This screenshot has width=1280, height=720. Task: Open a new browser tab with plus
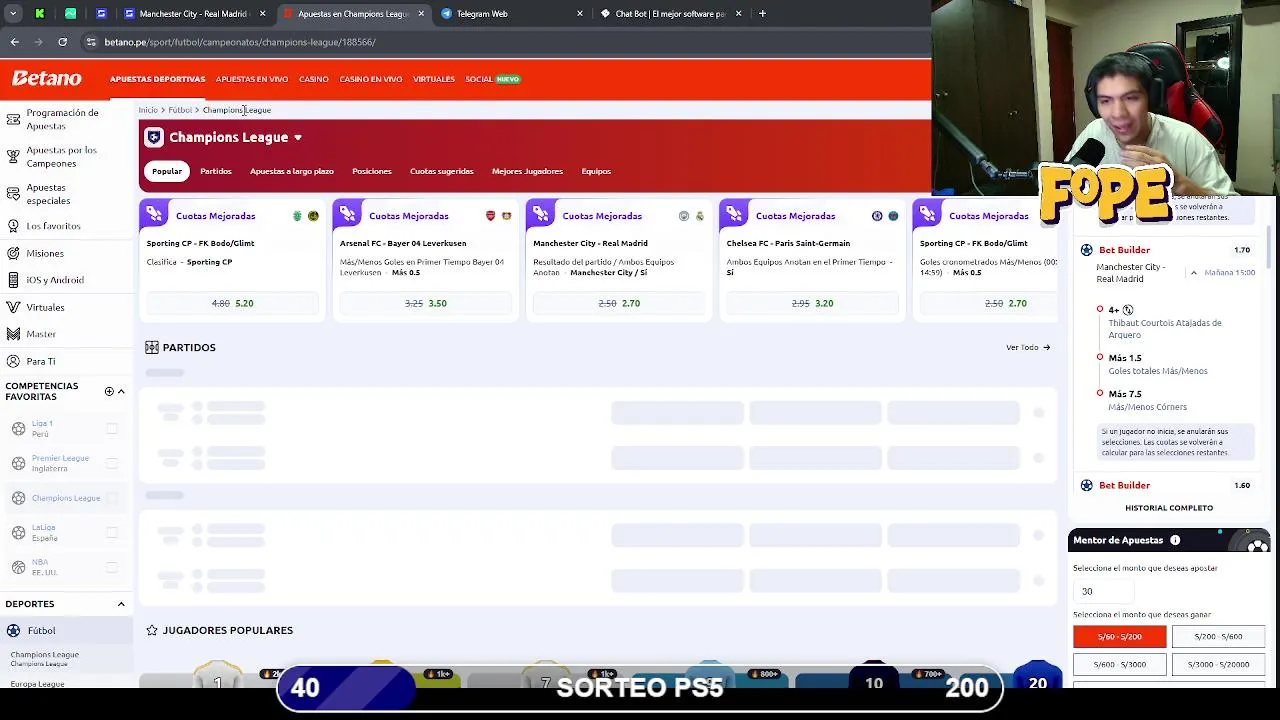click(x=762, y=14)
